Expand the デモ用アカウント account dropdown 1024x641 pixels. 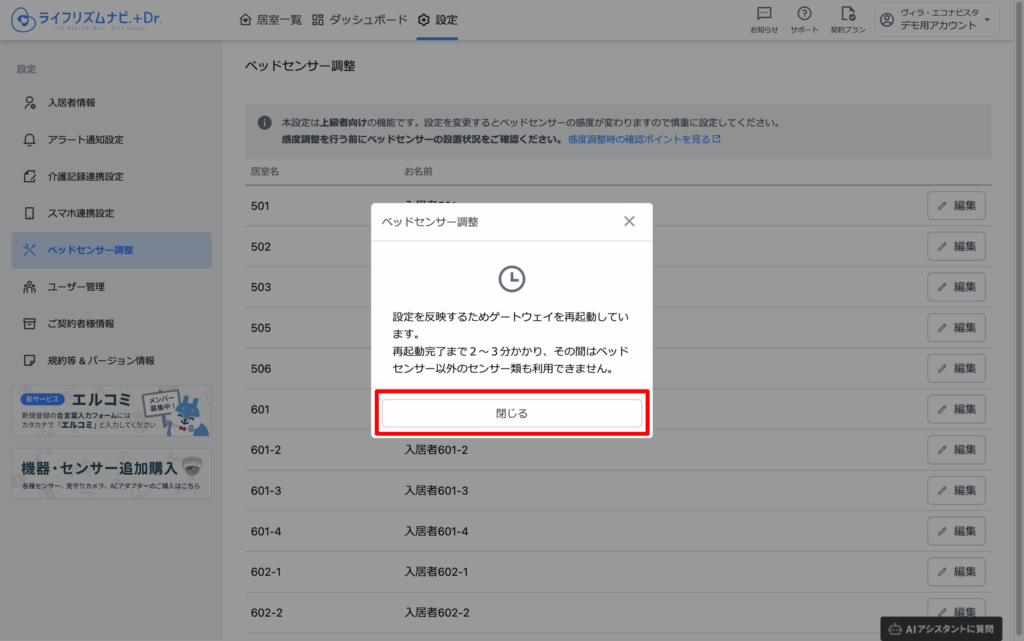(936, 19)
